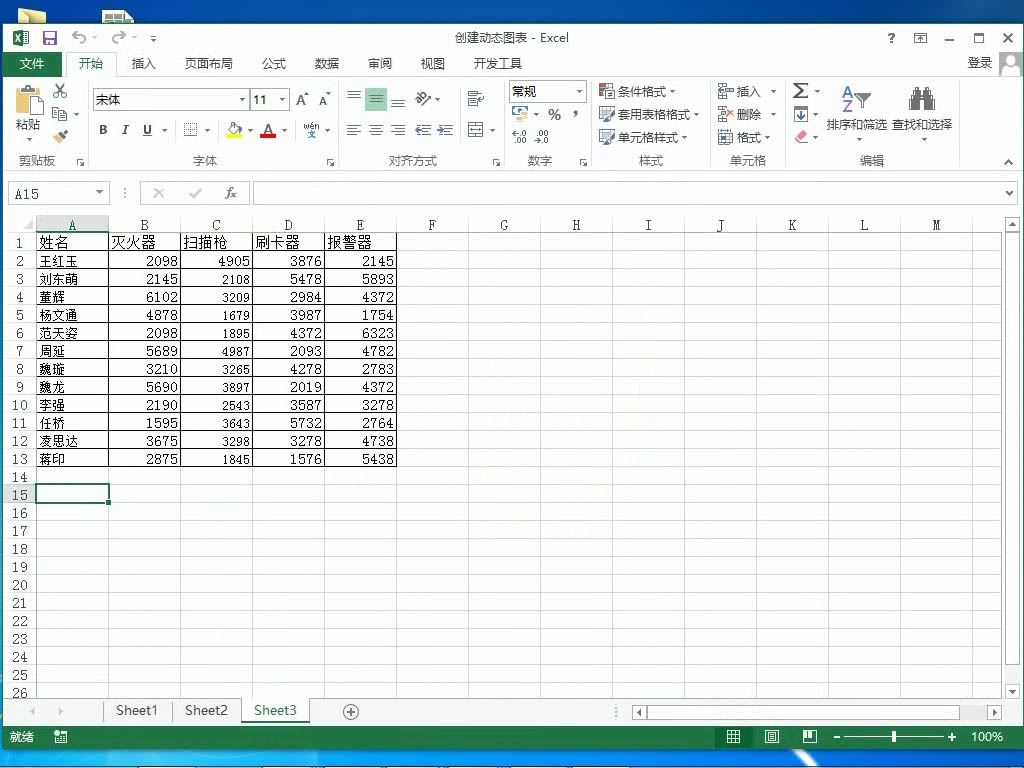Click the borders icon
The height and width of the screenshot is (768, 1024).
click(190, 129)
